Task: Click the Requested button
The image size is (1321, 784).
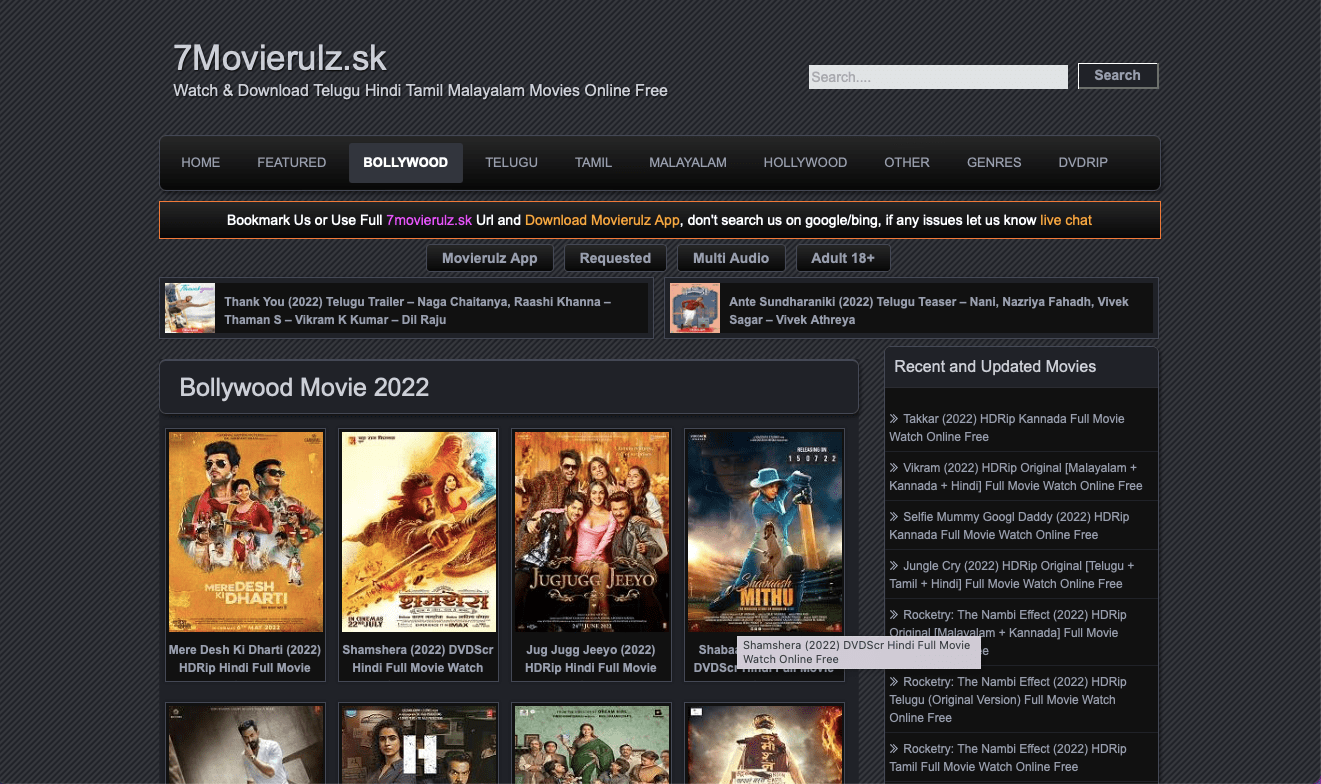Action: tap(615, 258)
